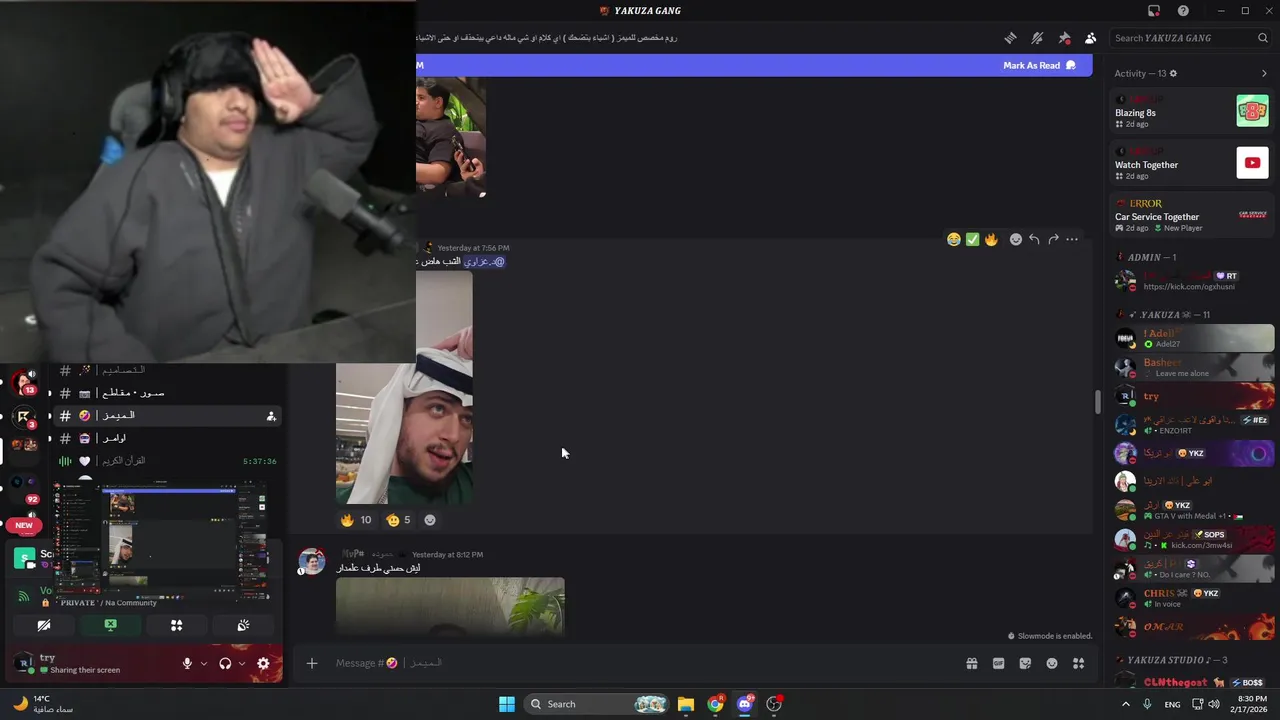
Task: Open headphone output options arrow
Action: coord(242,663)
